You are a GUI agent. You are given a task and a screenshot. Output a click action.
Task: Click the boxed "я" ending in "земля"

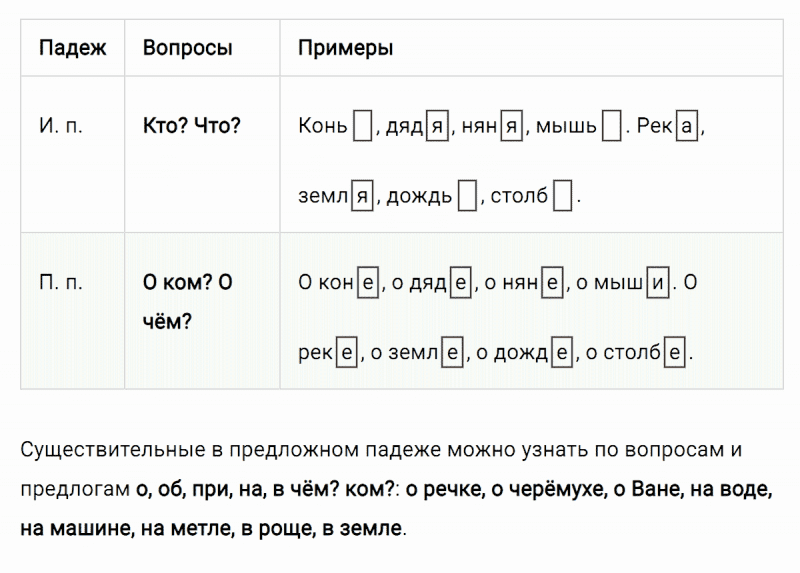363,197
